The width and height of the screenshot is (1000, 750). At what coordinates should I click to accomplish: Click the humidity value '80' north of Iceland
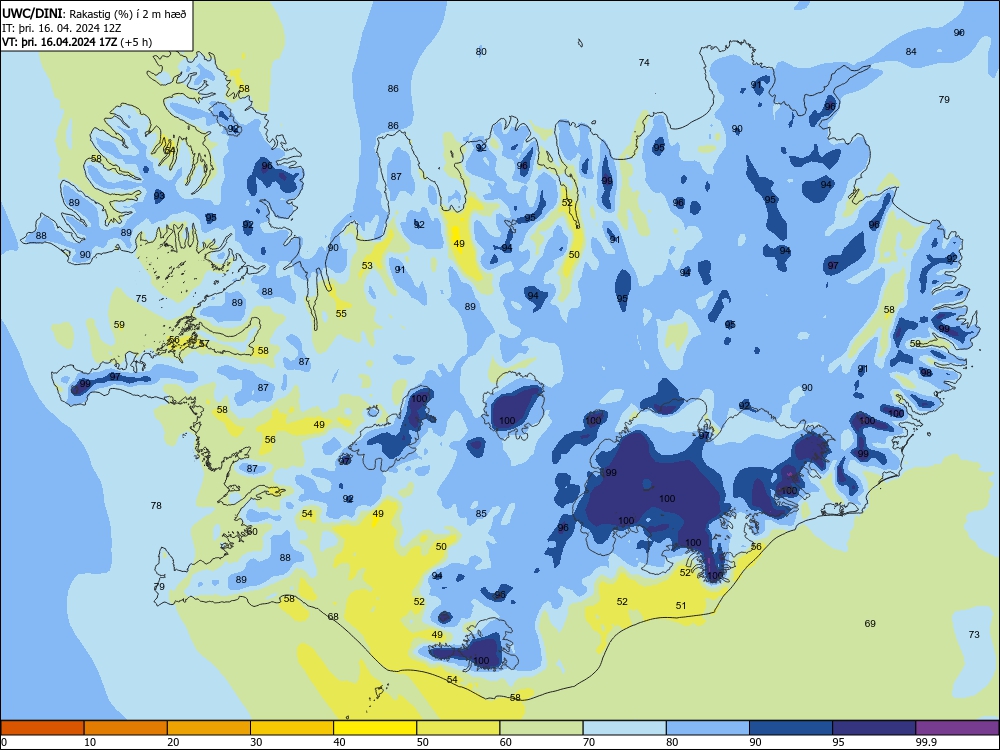(481, 52)
